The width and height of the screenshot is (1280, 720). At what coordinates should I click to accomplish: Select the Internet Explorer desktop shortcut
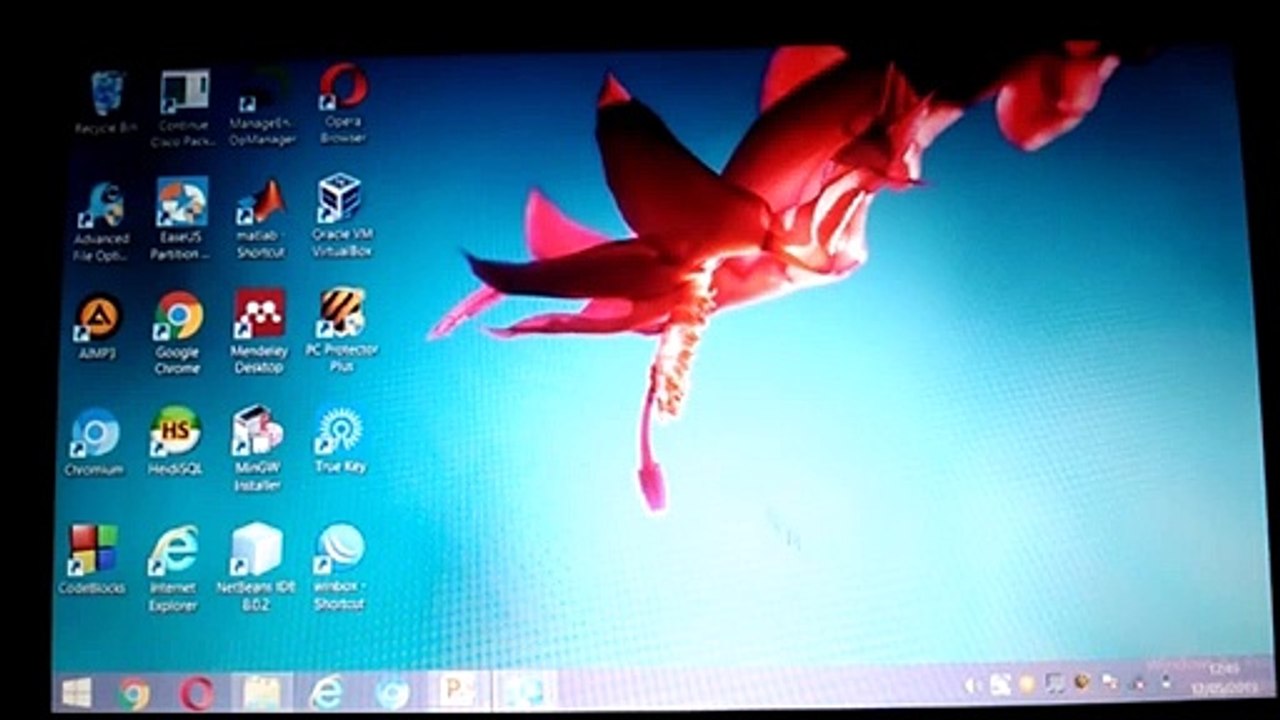point(173,568)
